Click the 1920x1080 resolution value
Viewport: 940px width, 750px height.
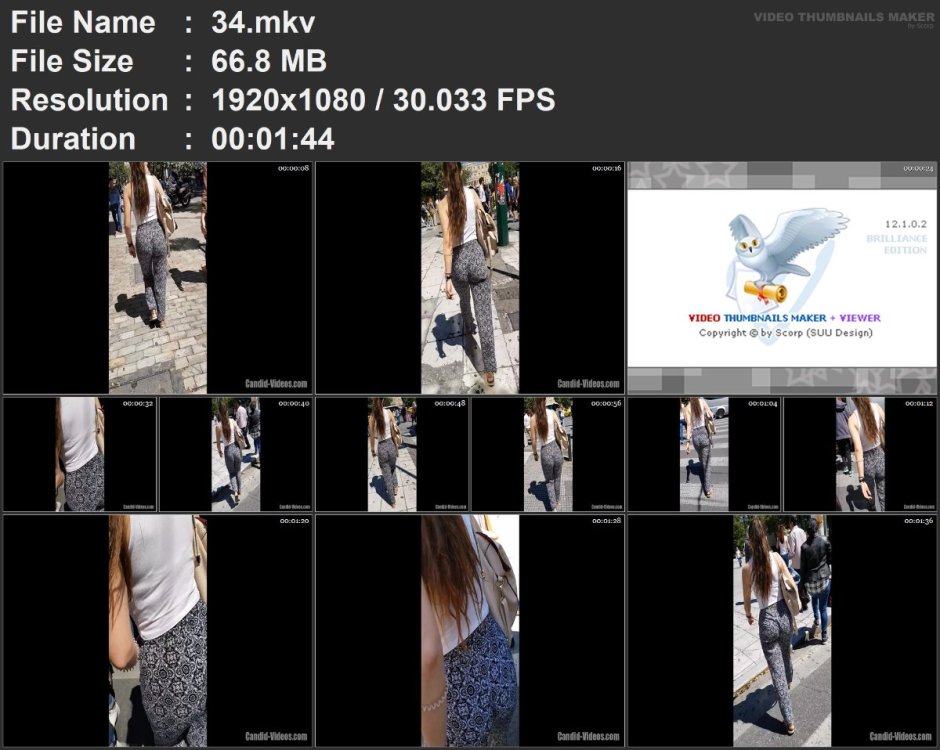click(288, 100)
